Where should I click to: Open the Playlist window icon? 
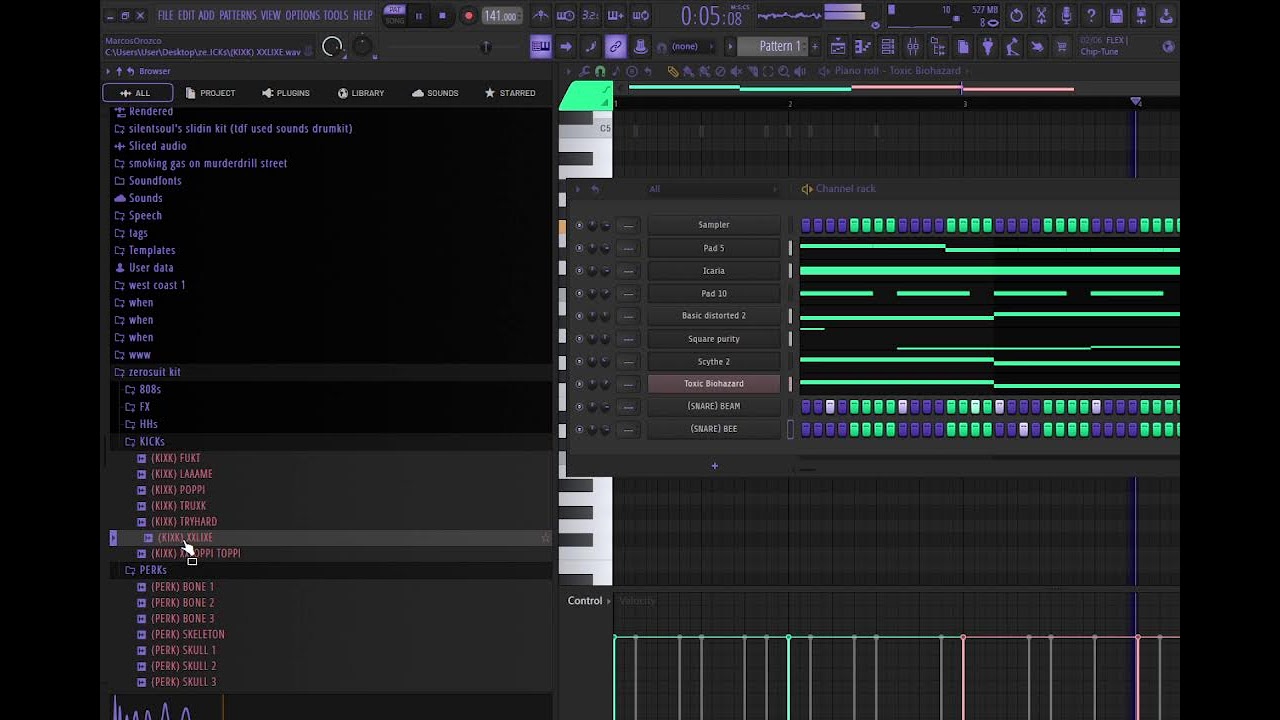click(838, 47)
